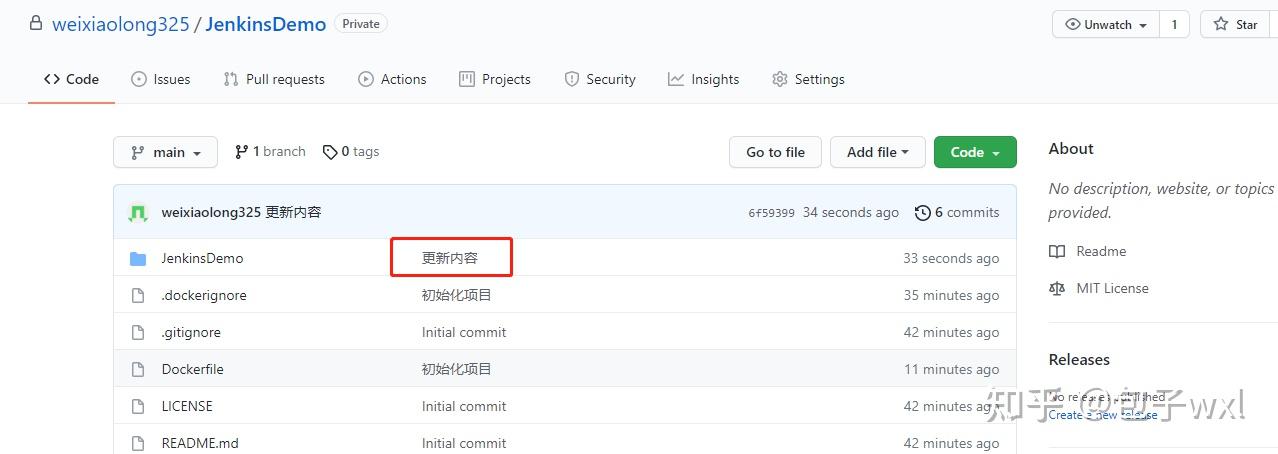The image size is (1278, 454).
Task: Click the JenkinsDemo folder icon
Action: 138,258
